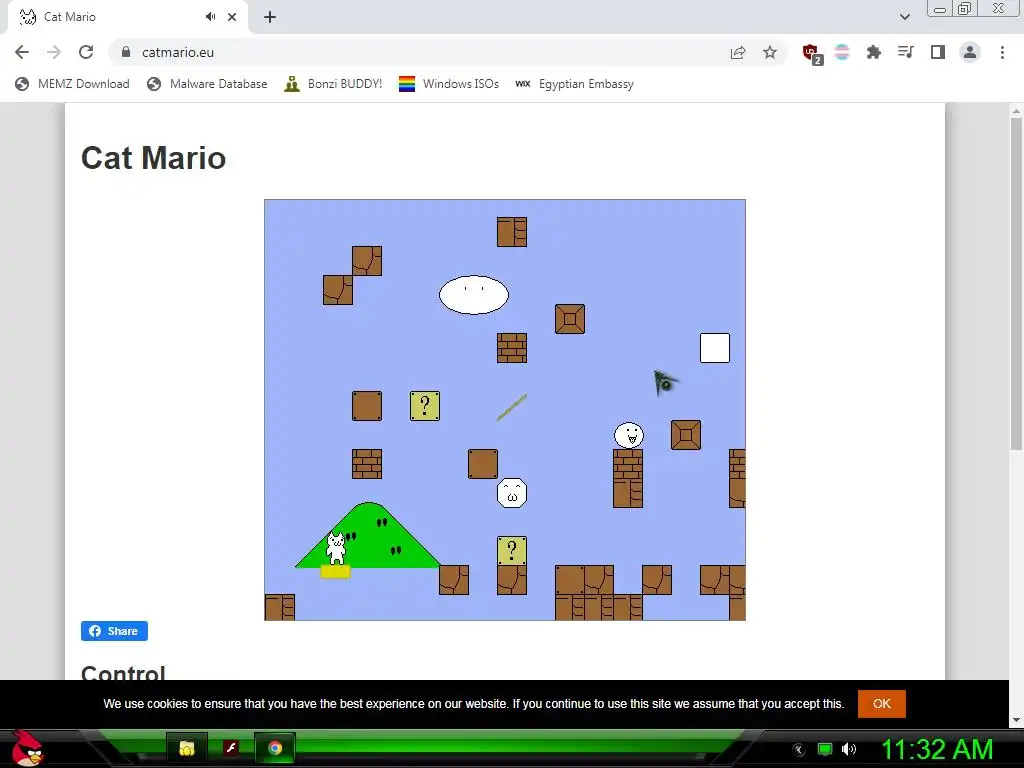This screenshot has height=768, width=1024.
Task: Click the scrollbar up arrow
Action: pyautogui.click(x=1016, y=111)
